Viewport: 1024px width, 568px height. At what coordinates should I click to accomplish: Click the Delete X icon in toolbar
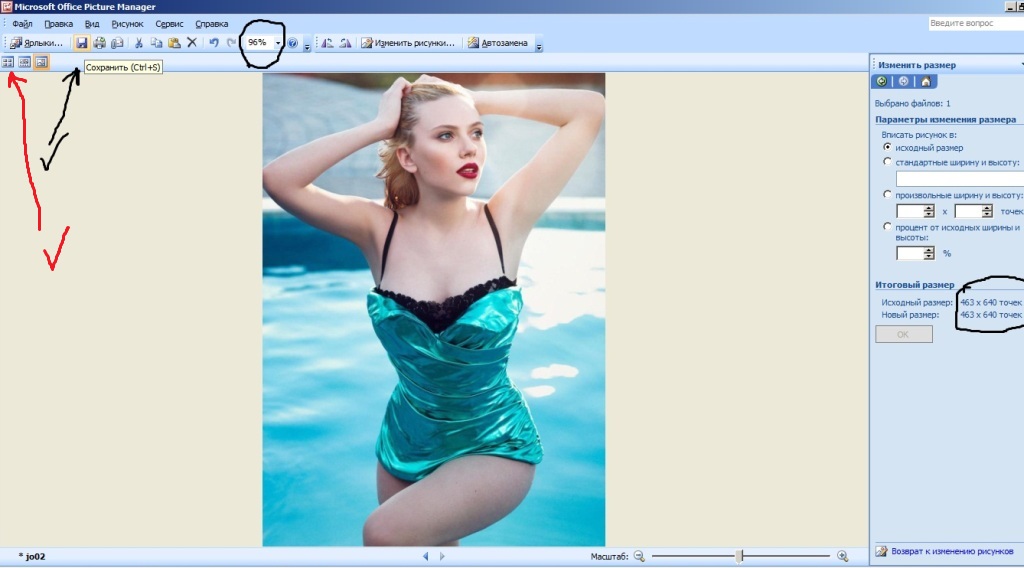click(x=192, y=43)
